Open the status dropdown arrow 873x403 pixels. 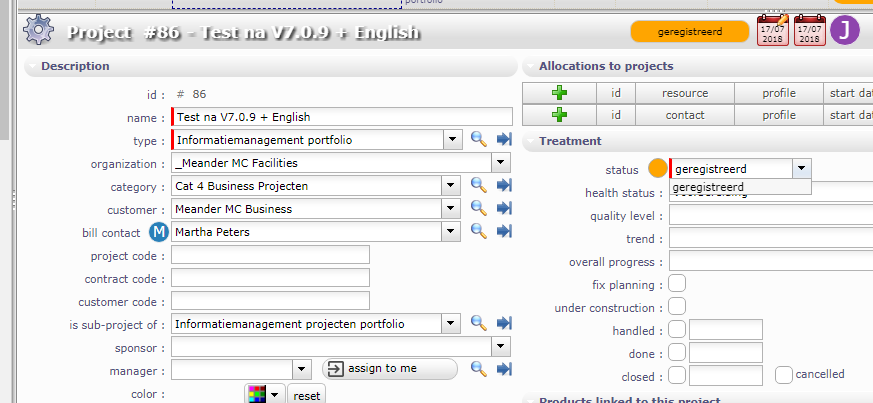pyautogui.click(x=802, y=169)
